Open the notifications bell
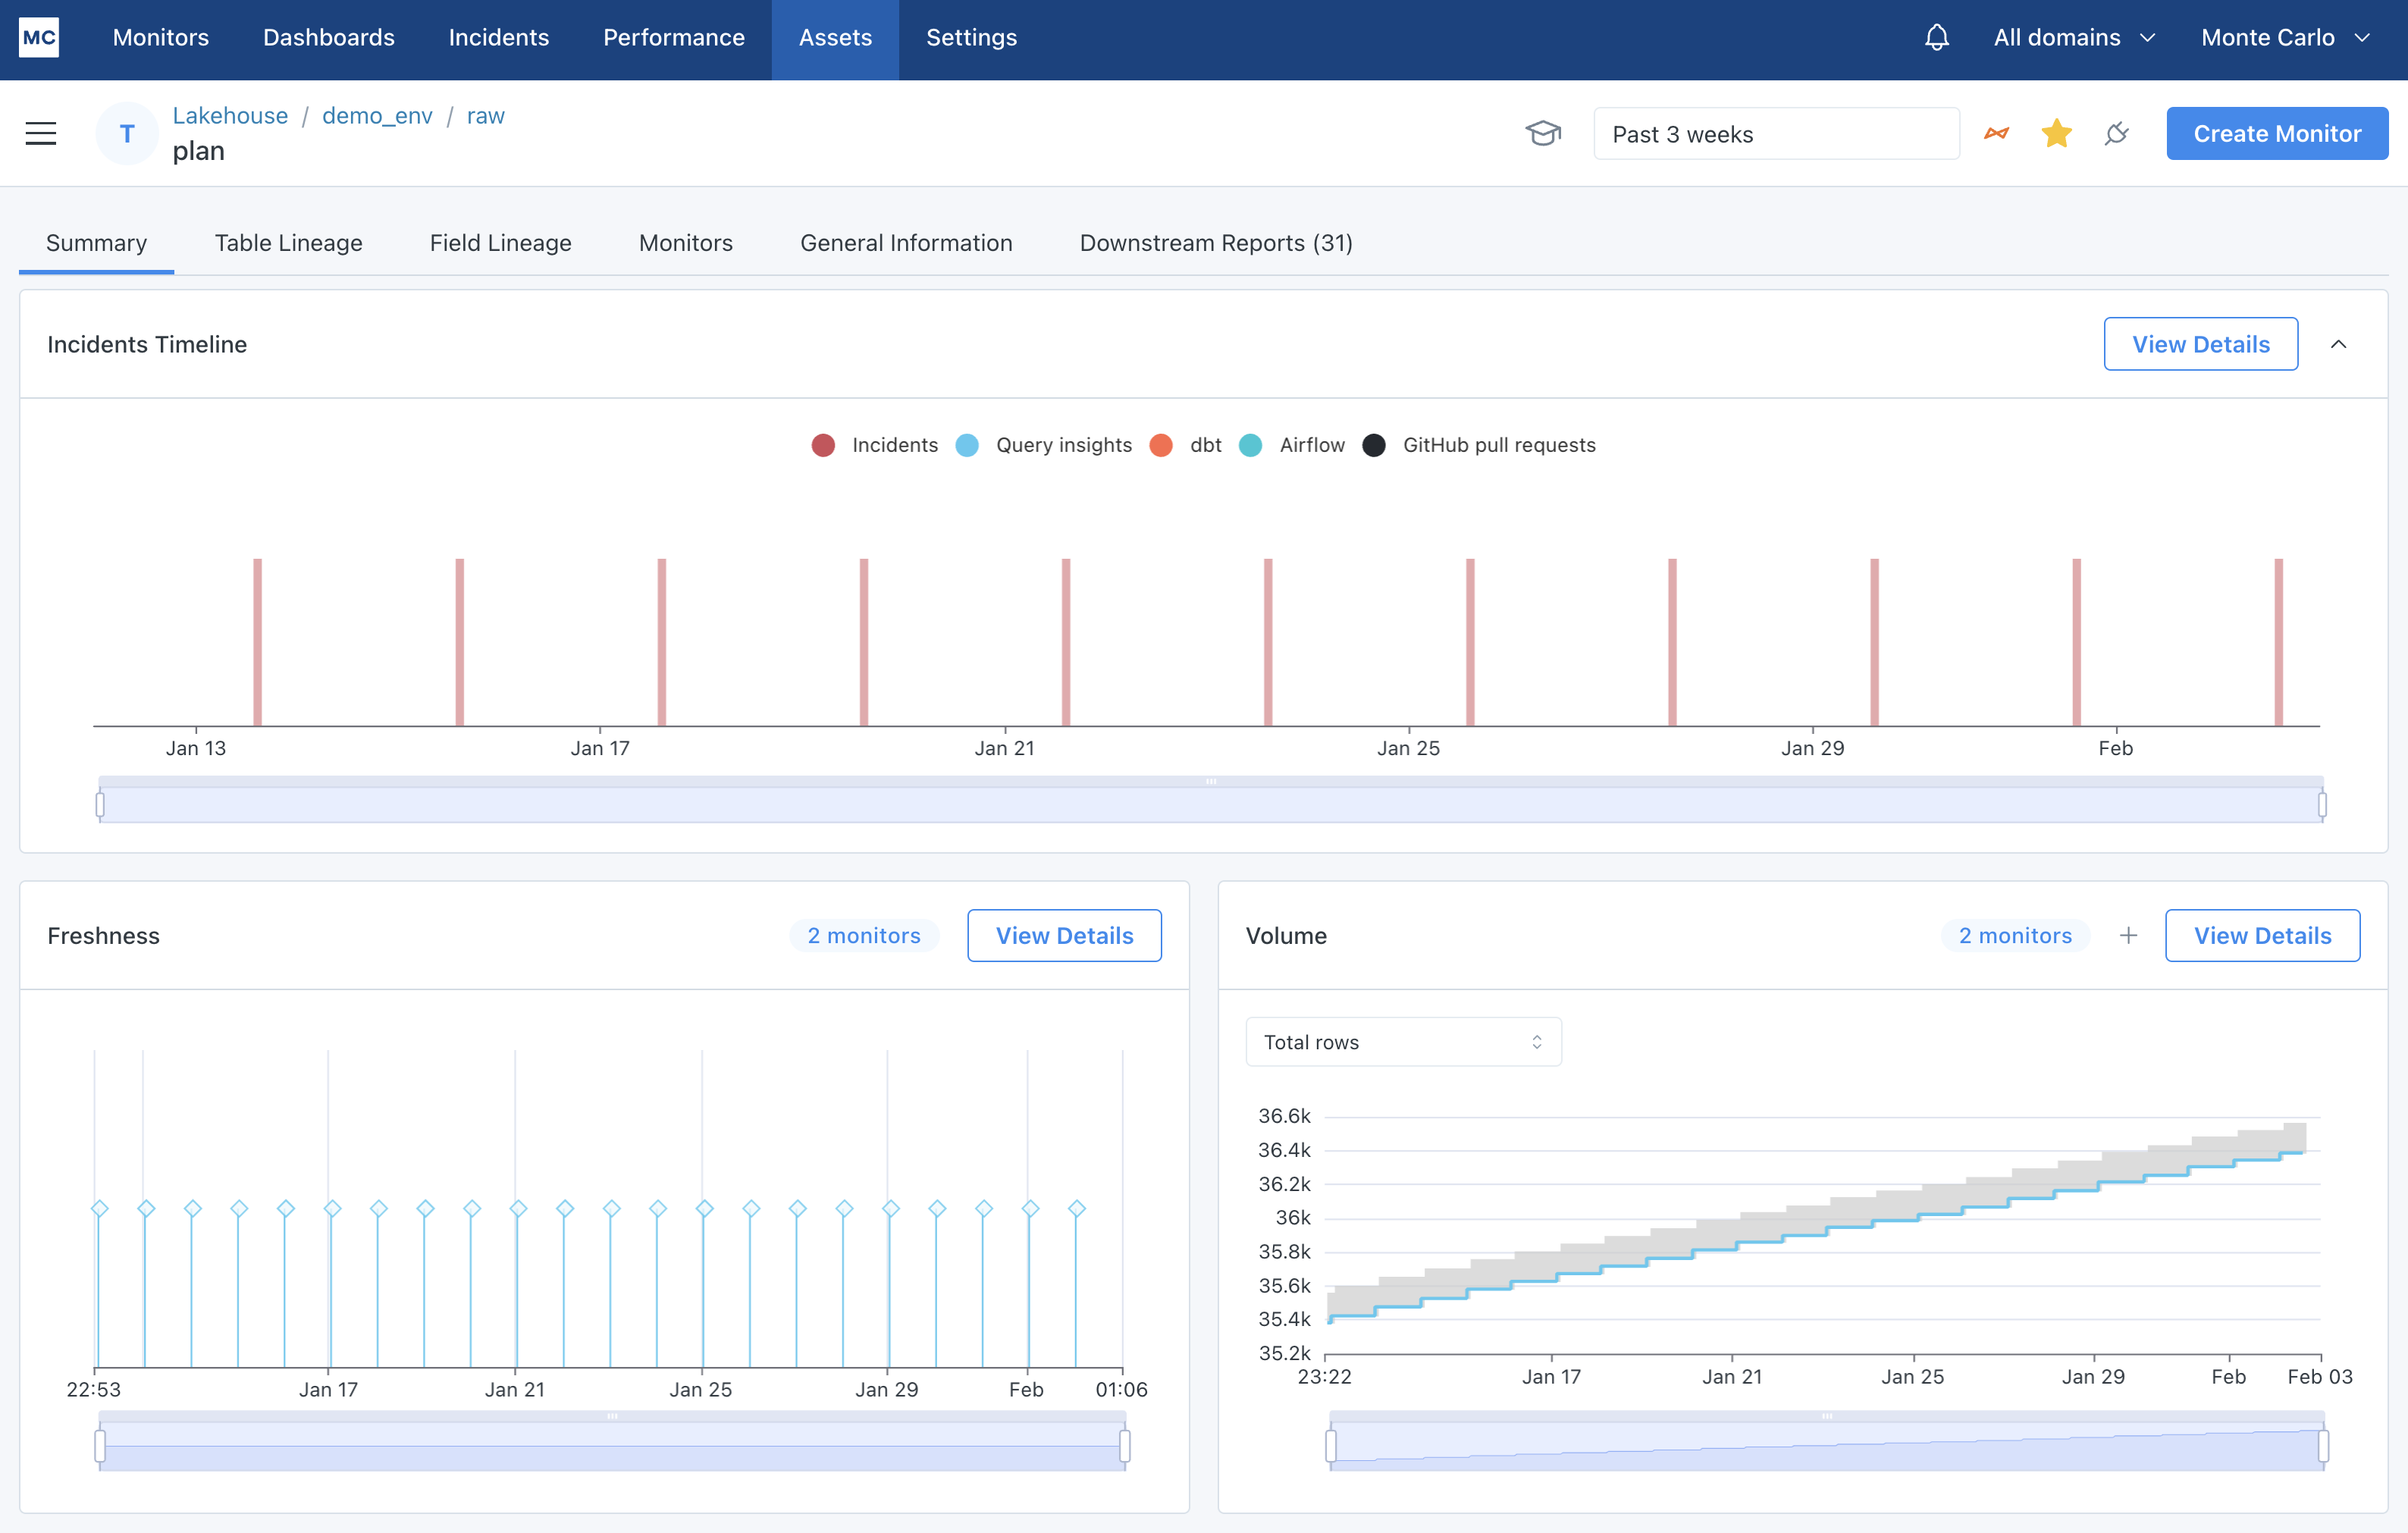Viewport: 2408px width, 1533px height. (x=1936, y=38)
